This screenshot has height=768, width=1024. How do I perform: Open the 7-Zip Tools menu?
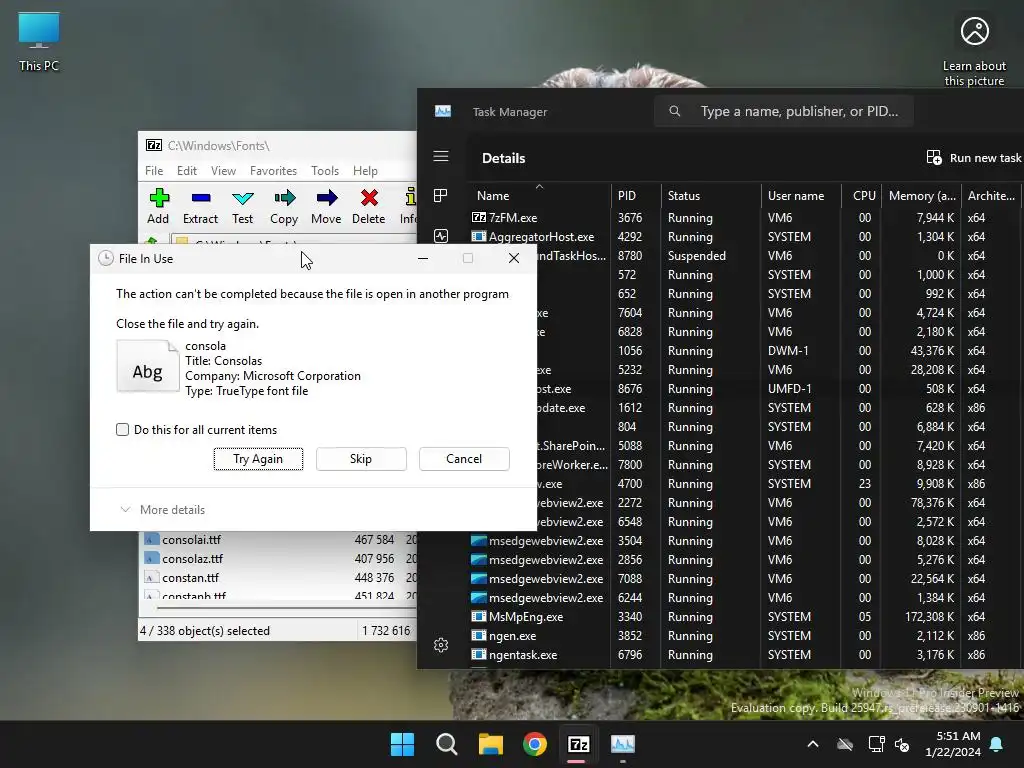point(325,171)
